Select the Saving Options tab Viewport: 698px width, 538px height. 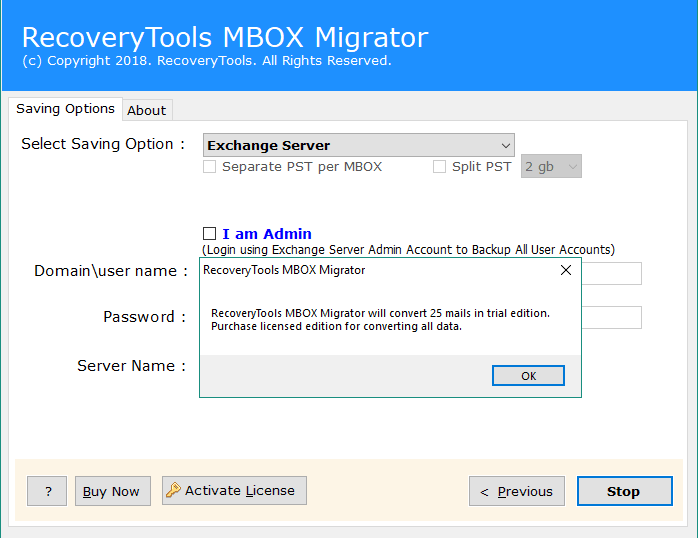[x=65, y=109]
